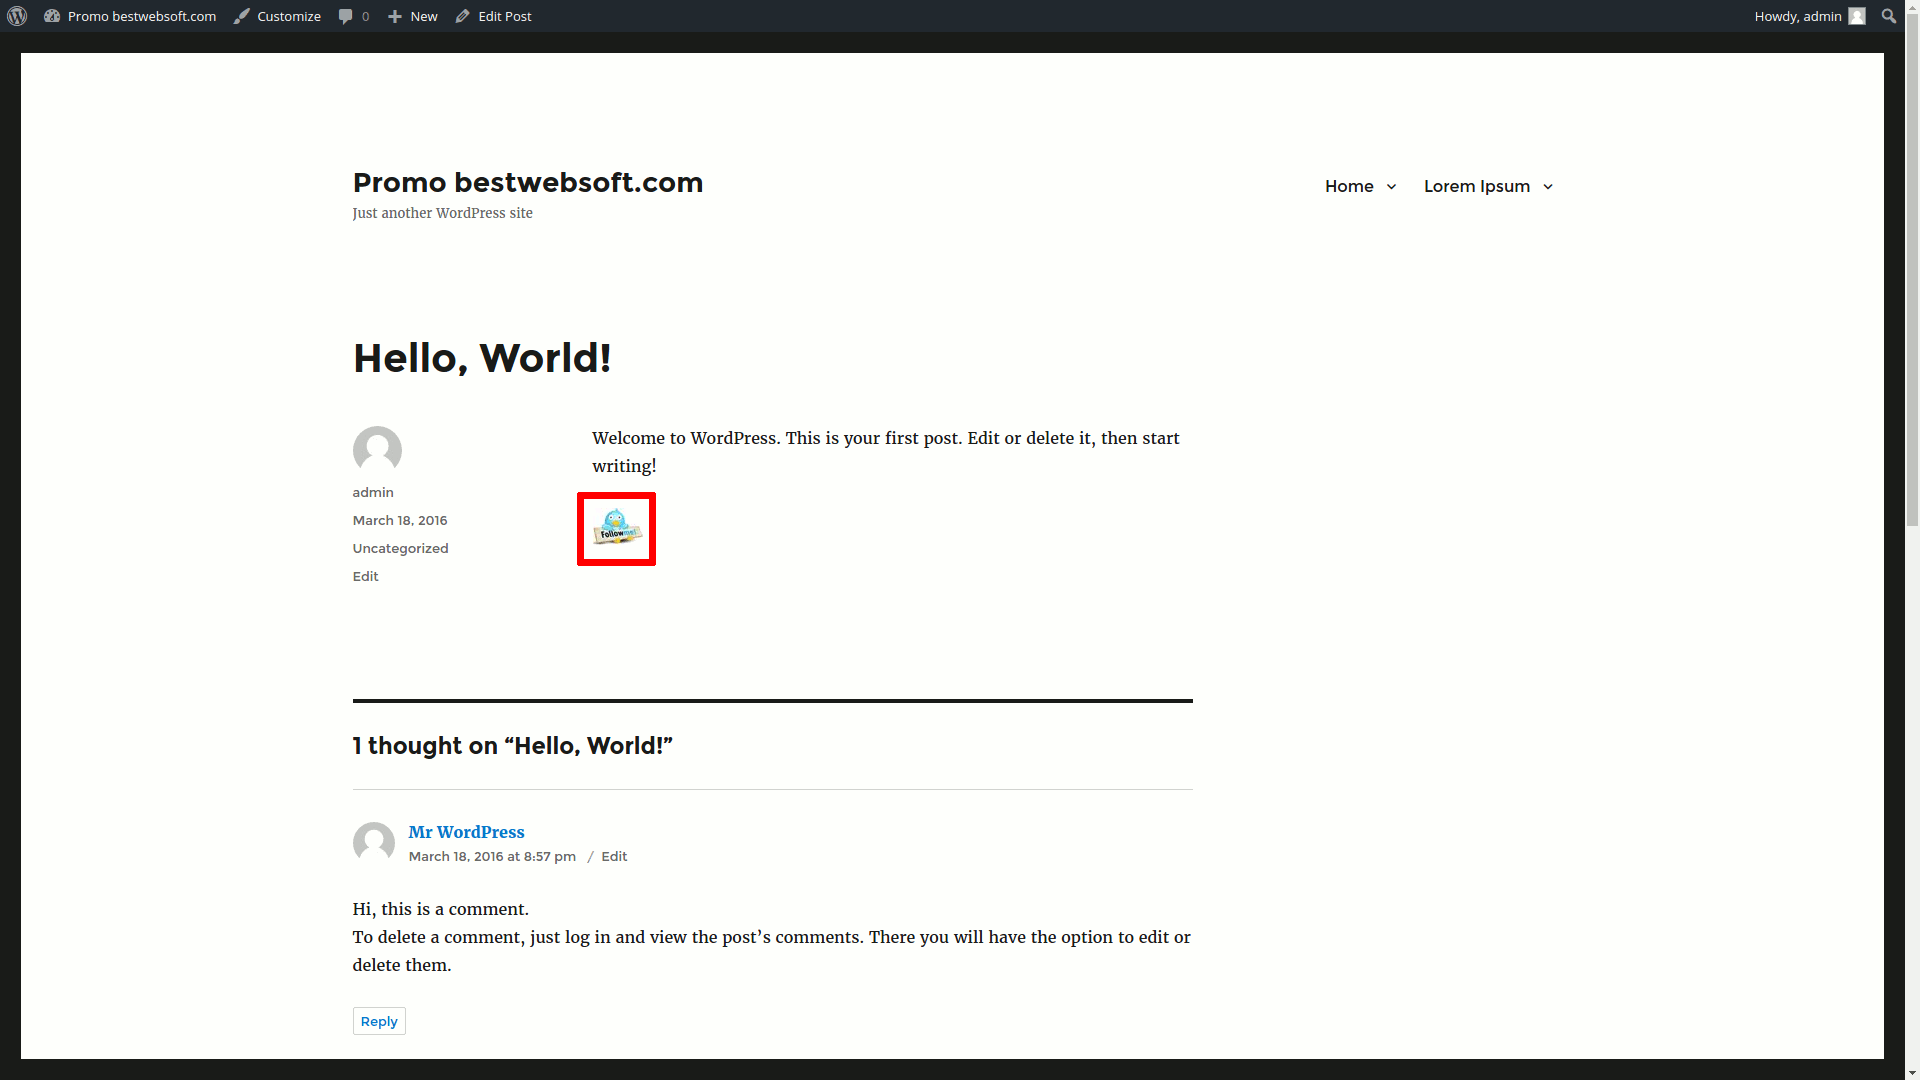Click the March 18, 2016 post date
1920x1080 pixels.
click(x=400, y=520)
